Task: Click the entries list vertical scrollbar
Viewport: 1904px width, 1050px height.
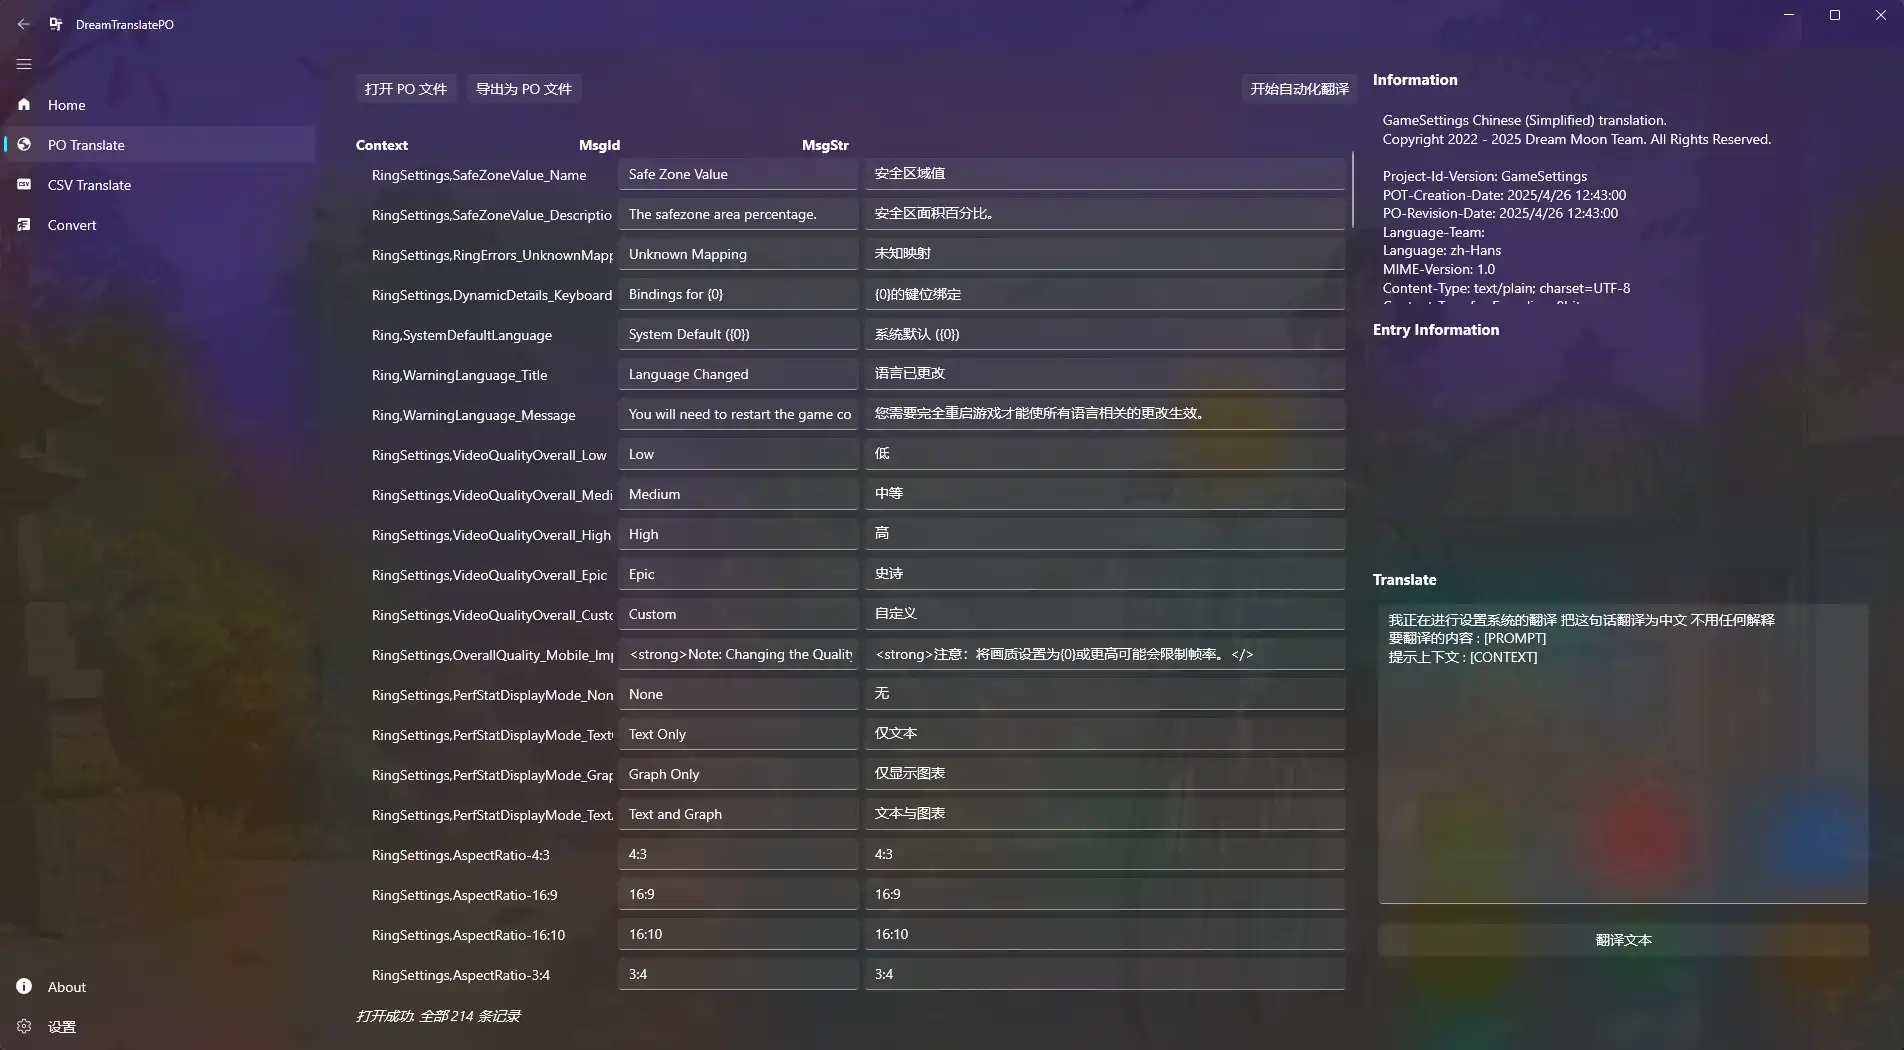Action: (1352, 190)
